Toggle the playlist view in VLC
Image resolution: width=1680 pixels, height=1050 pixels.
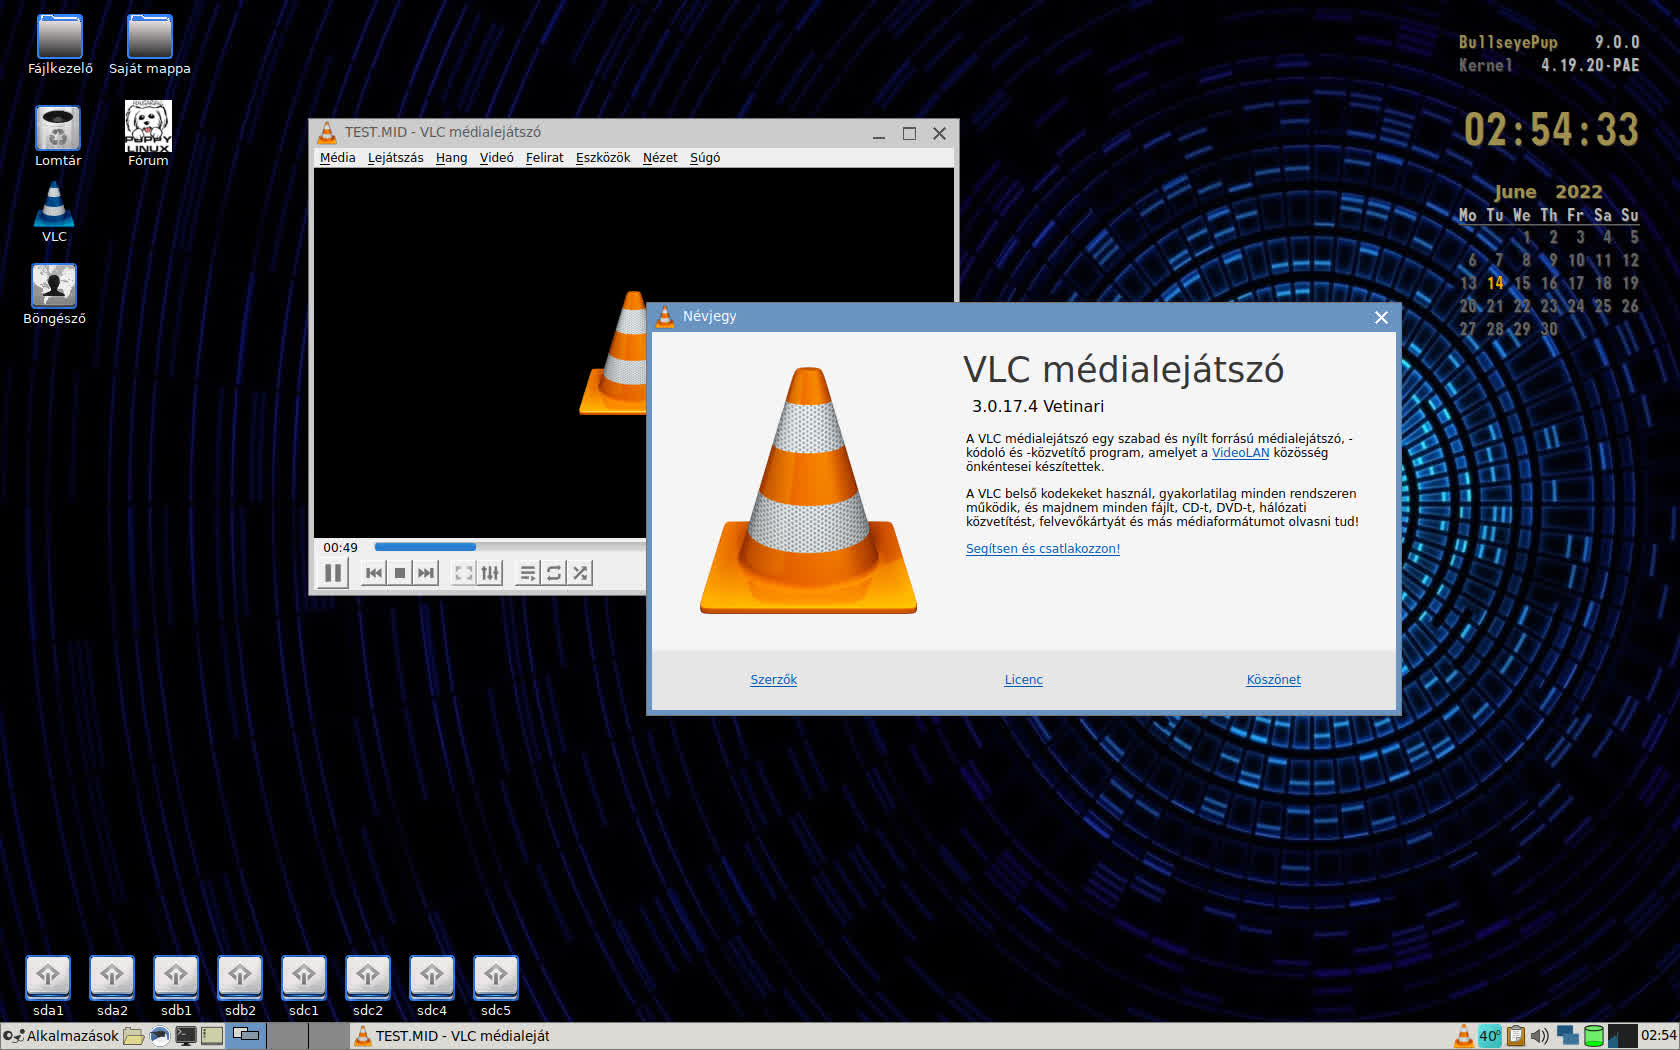click(527, 573)
